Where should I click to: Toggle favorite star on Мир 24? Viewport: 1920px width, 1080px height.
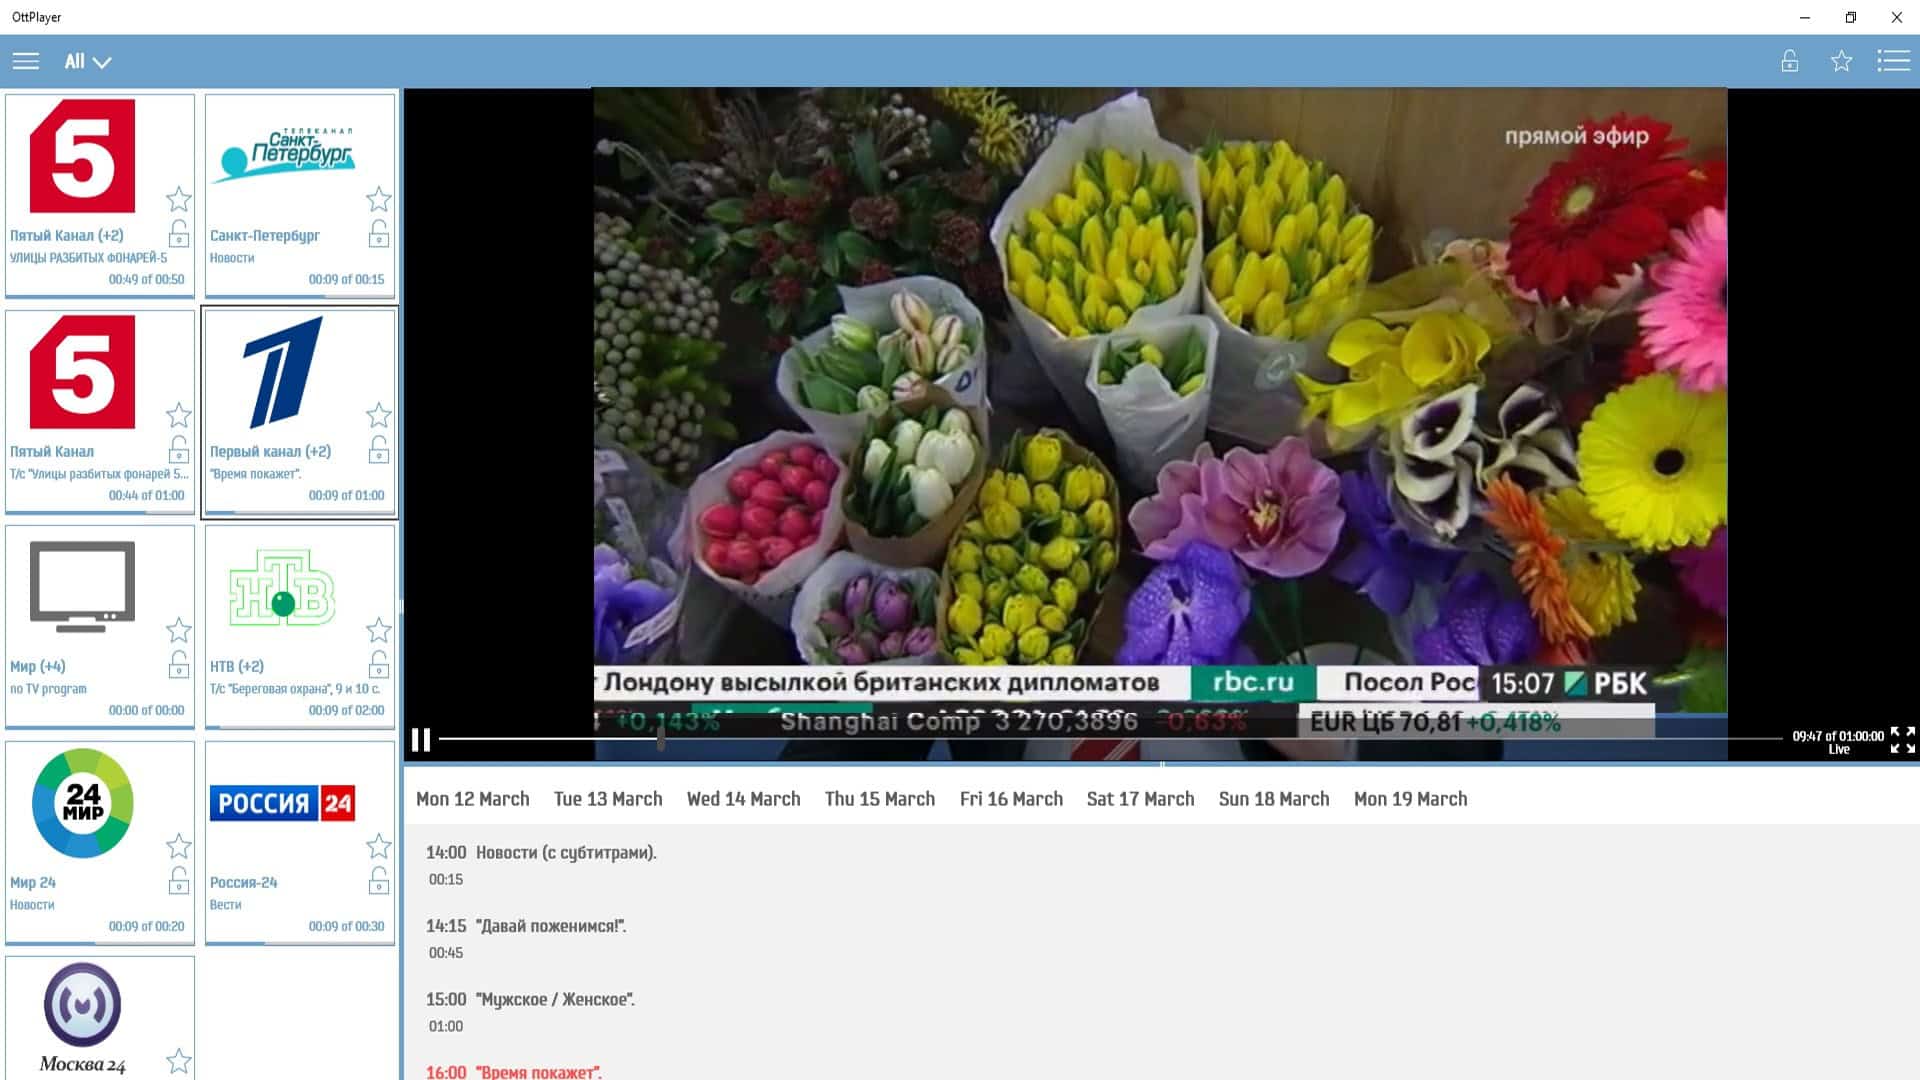point(179,846)
